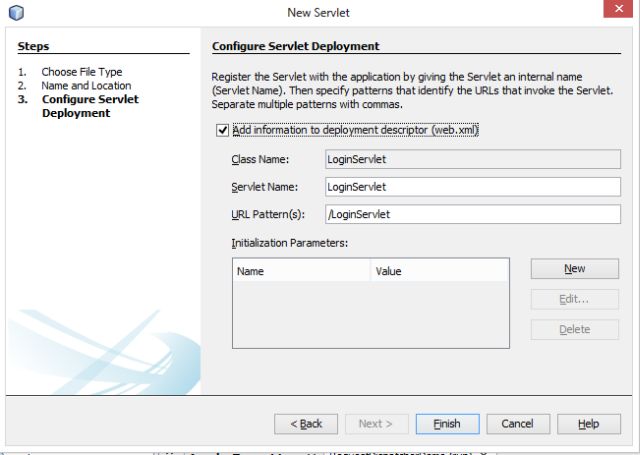
Task: Select the Name and Location step
Action: point(86,86)
